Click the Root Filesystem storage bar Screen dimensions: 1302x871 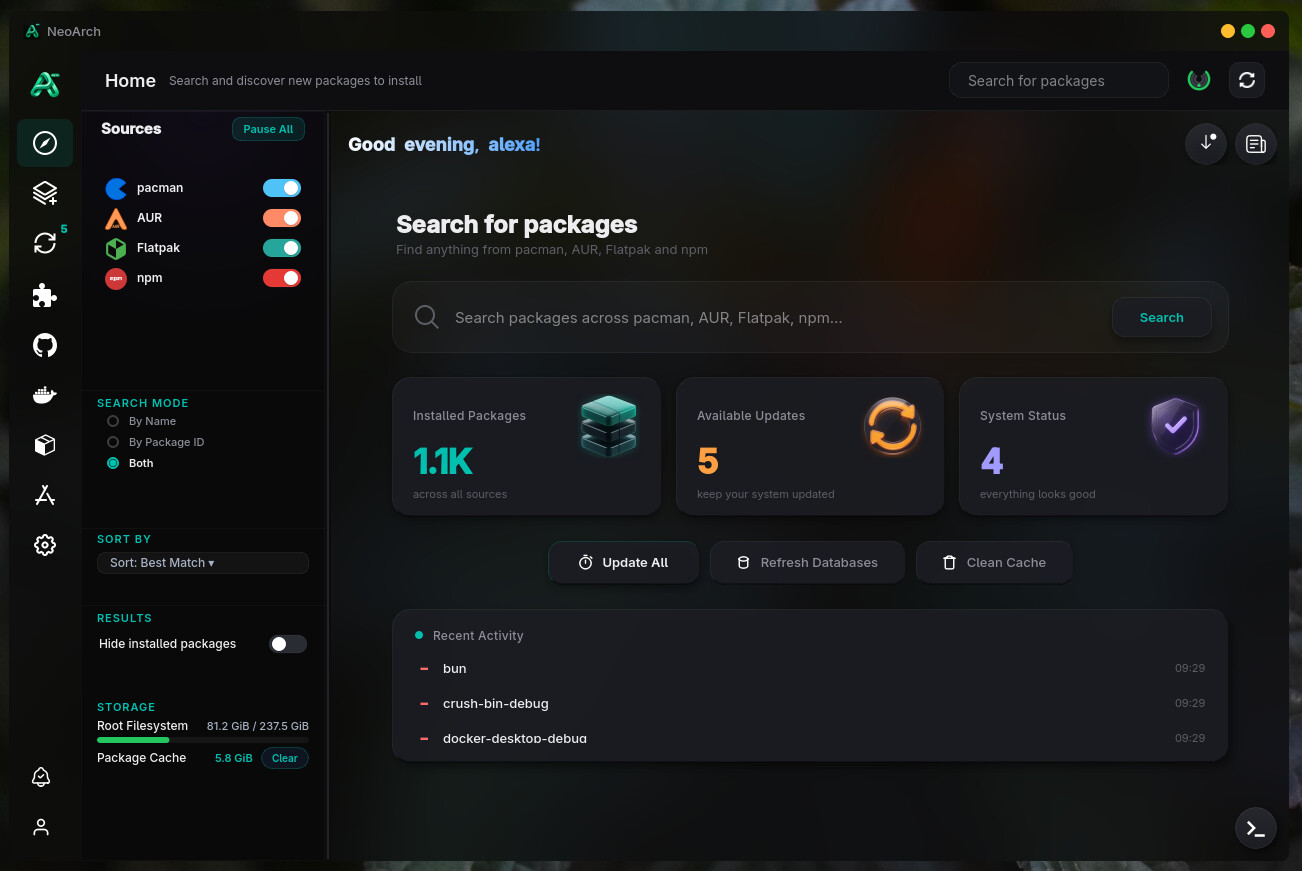203,740
